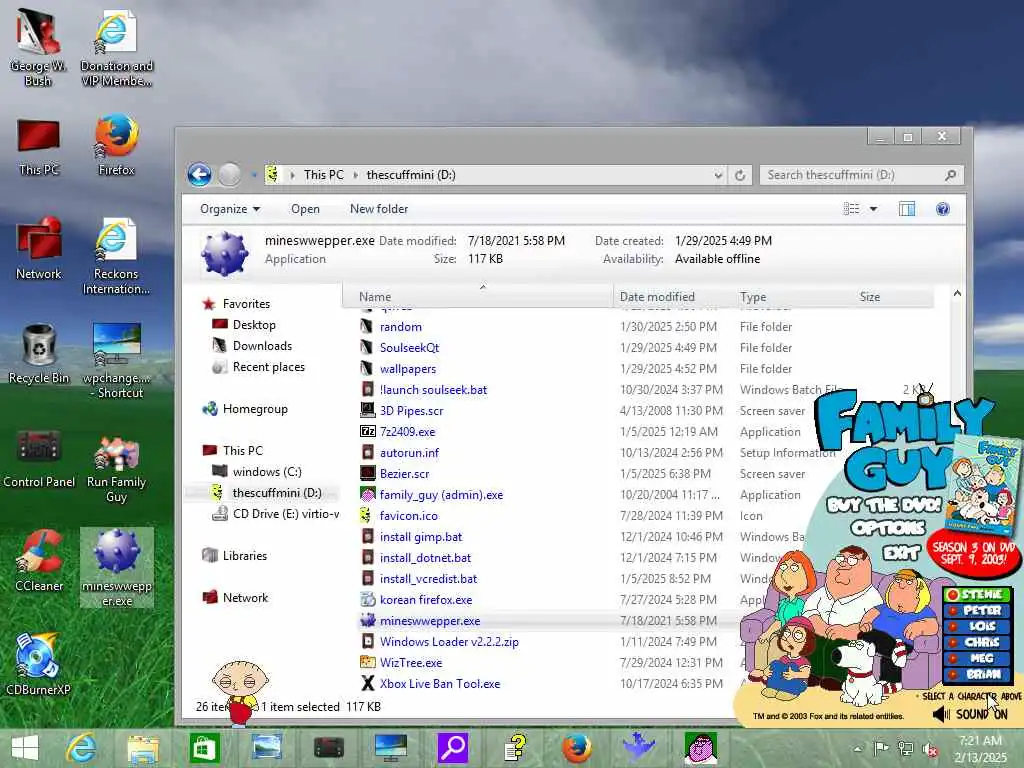The height and width of the screenshot is (768, 1024).
Task: Open Control Panel desktop icon
Action: 39,458
